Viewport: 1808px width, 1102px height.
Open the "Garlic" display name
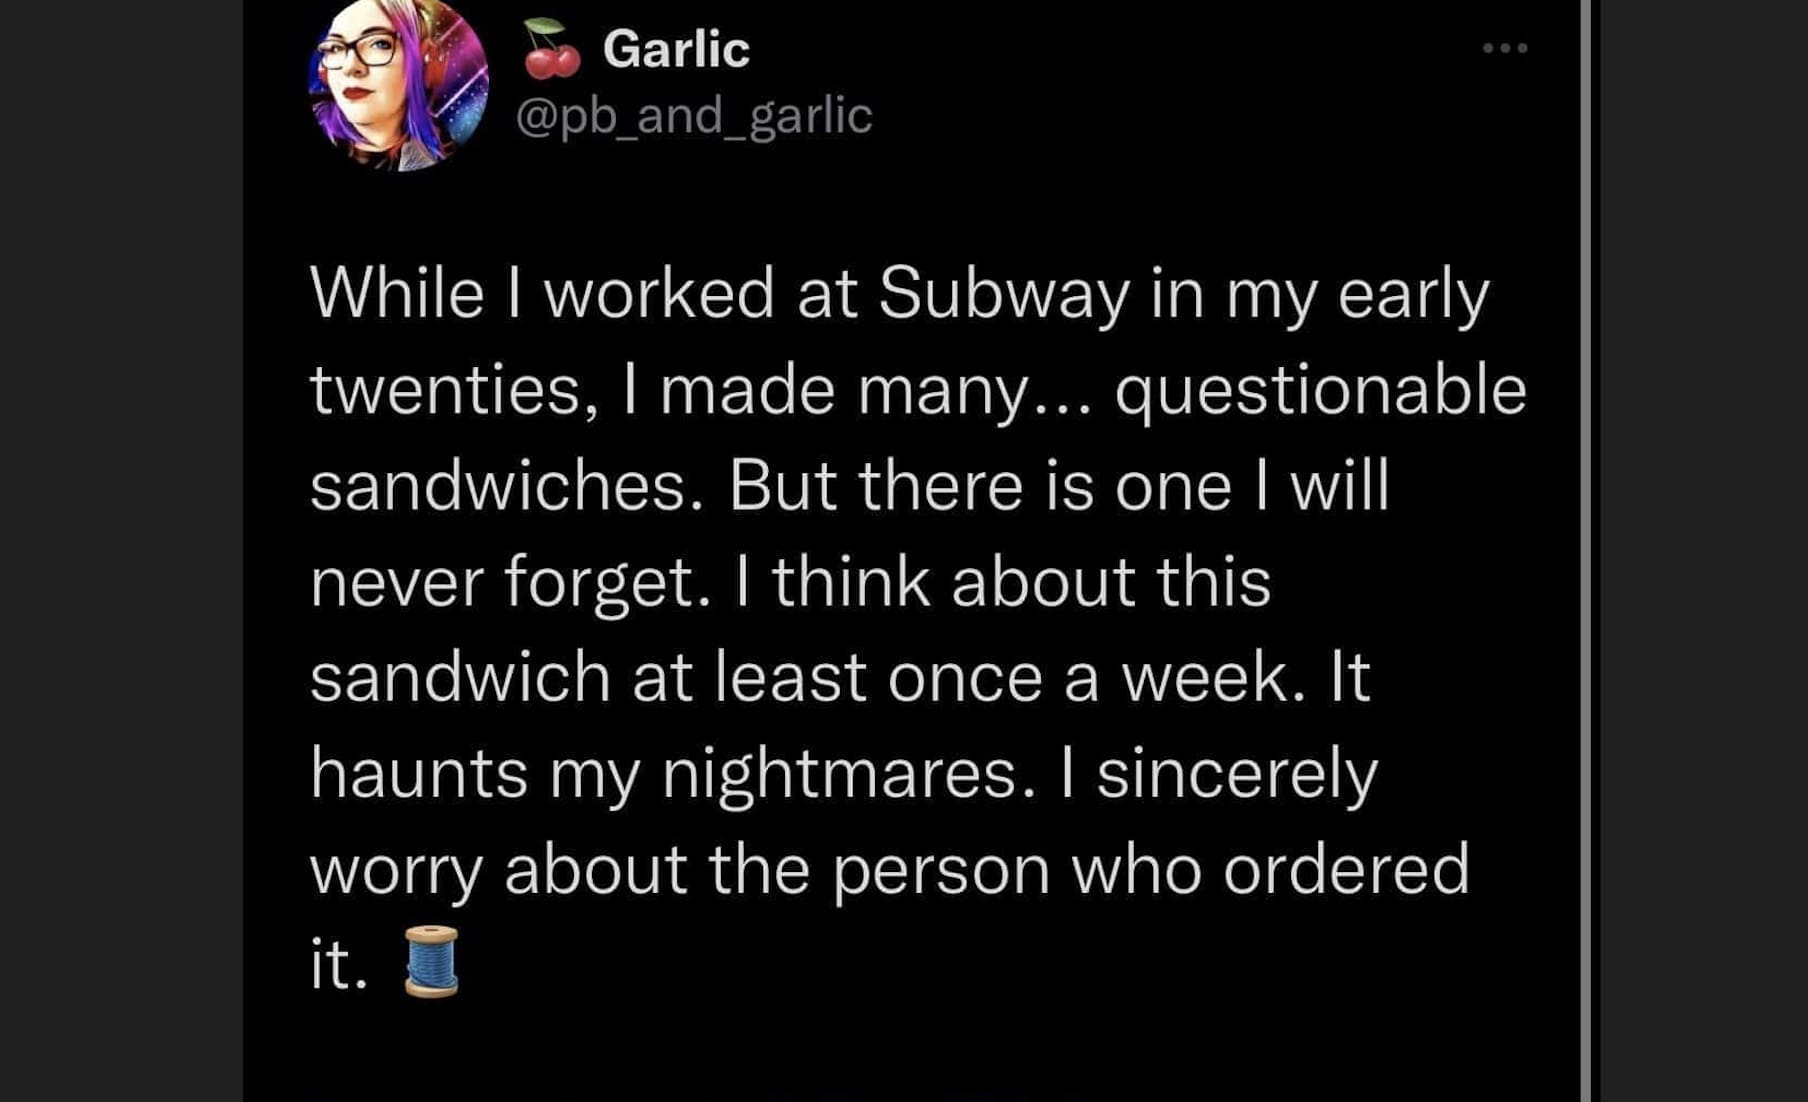676,49
